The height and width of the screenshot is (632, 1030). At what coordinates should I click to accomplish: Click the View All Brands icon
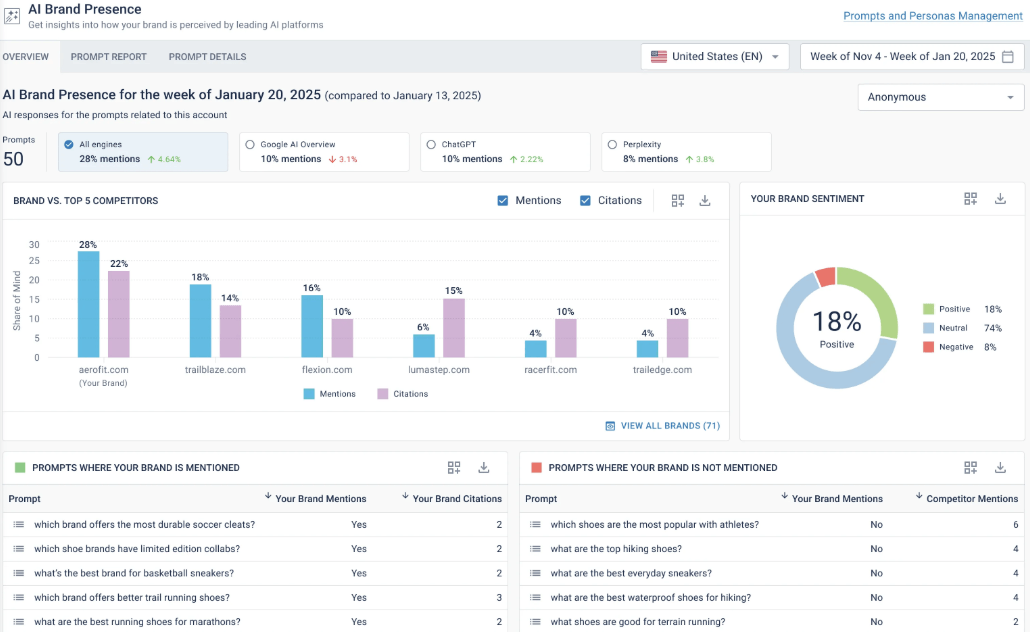pos(610,426)
